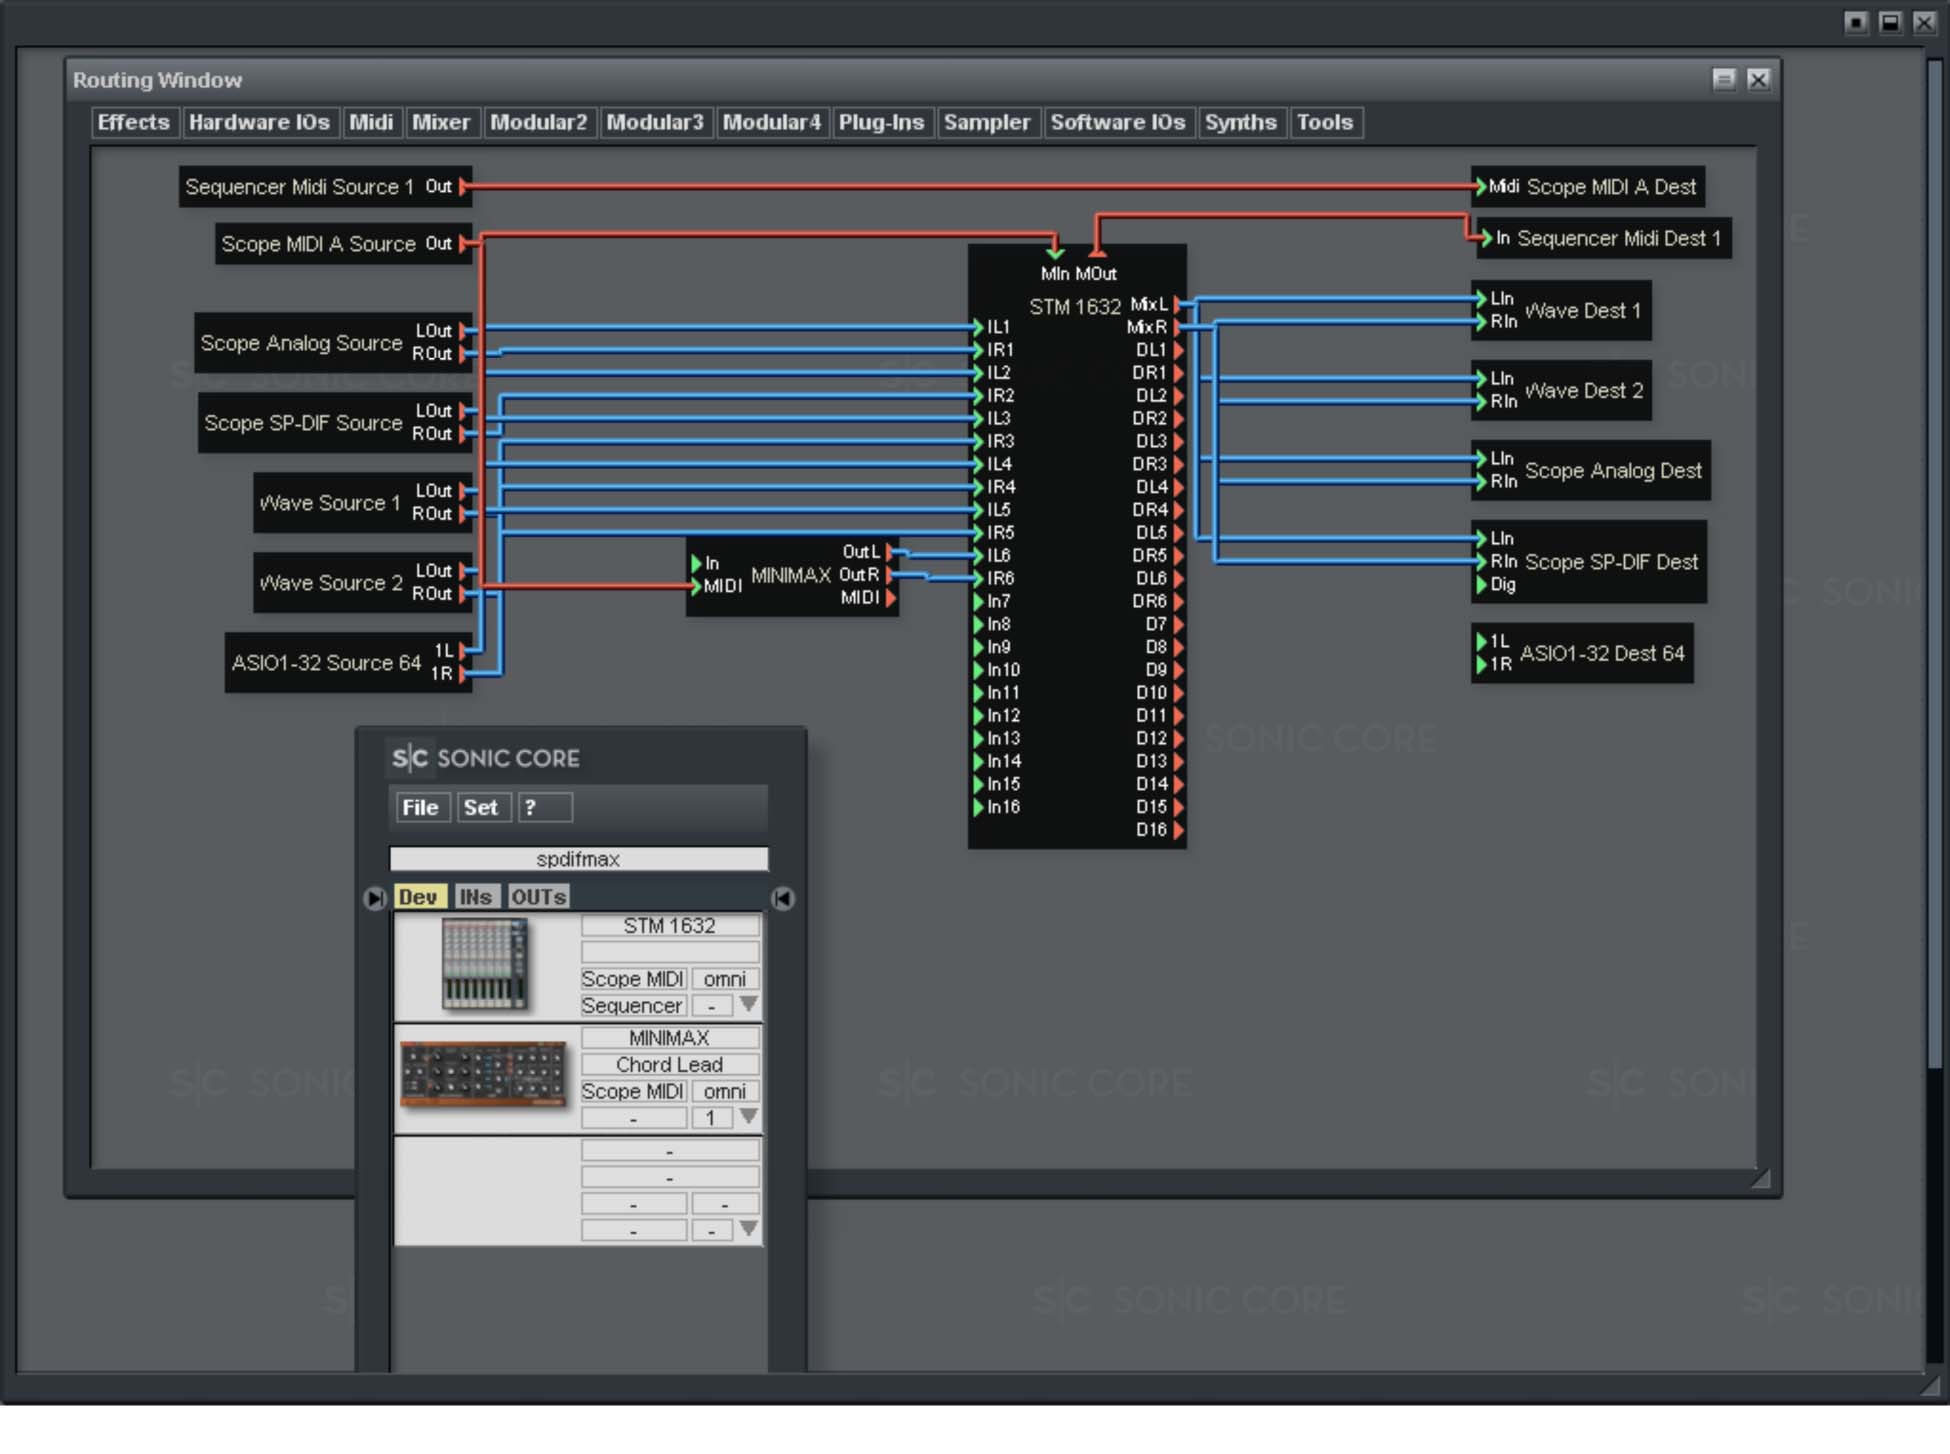
Task: Click the right-arrow collapse icon beside Dev tab
Action: [x=376, y=899]
